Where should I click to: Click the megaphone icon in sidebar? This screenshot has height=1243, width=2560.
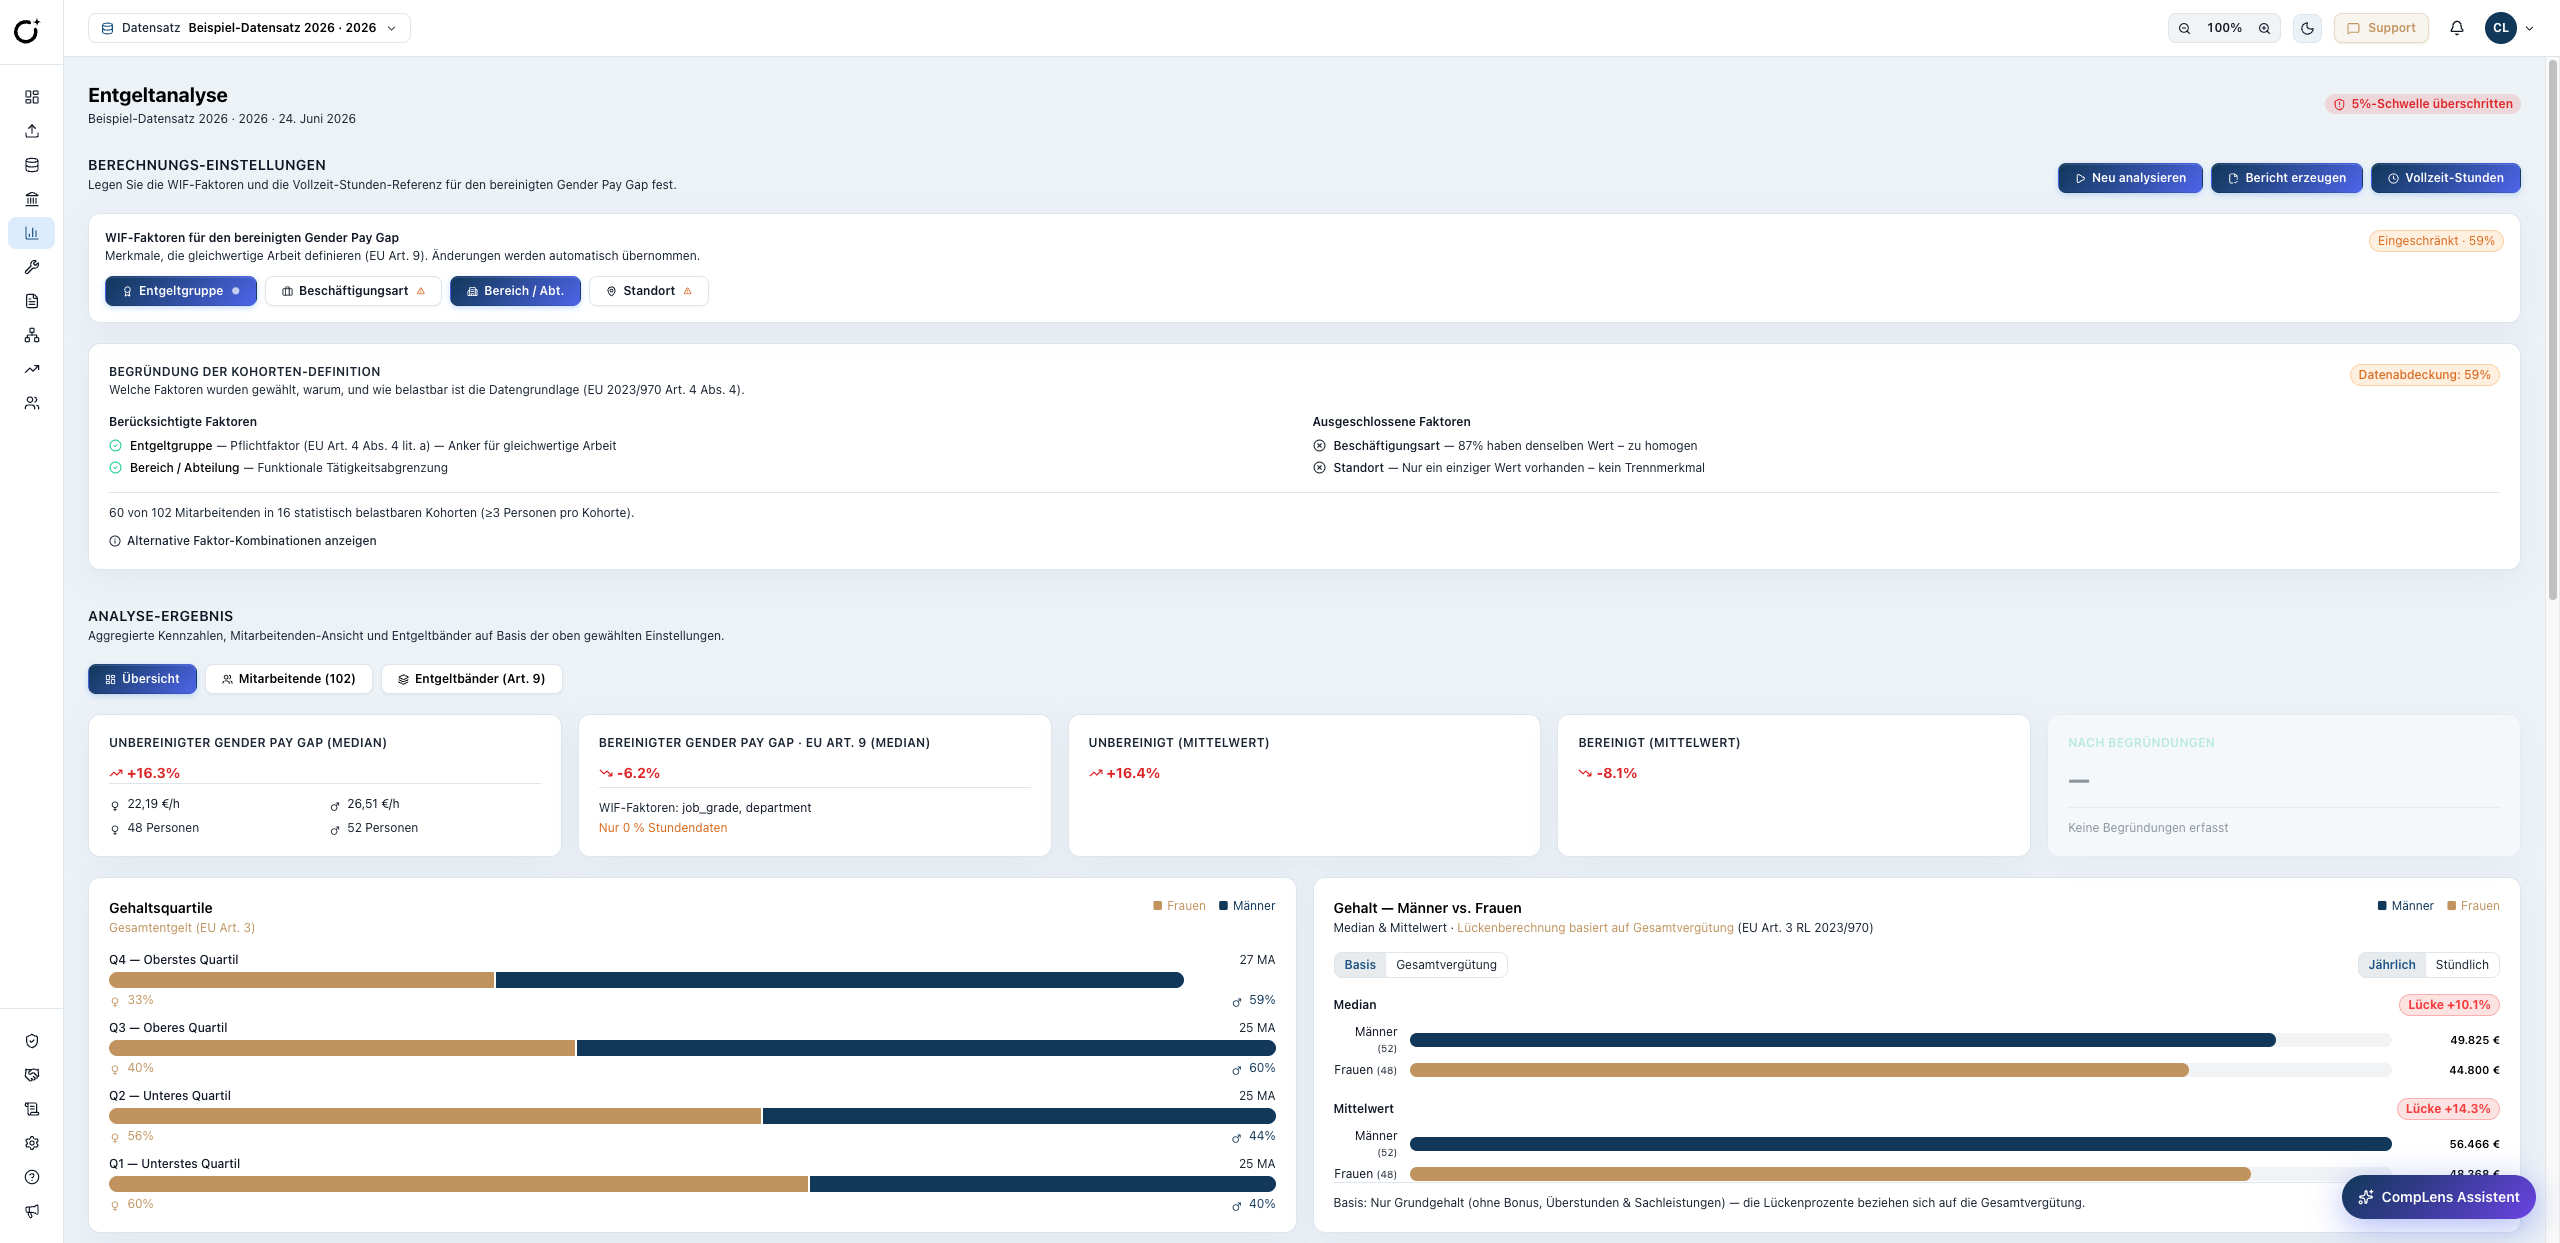click(x=32, y=1211)
